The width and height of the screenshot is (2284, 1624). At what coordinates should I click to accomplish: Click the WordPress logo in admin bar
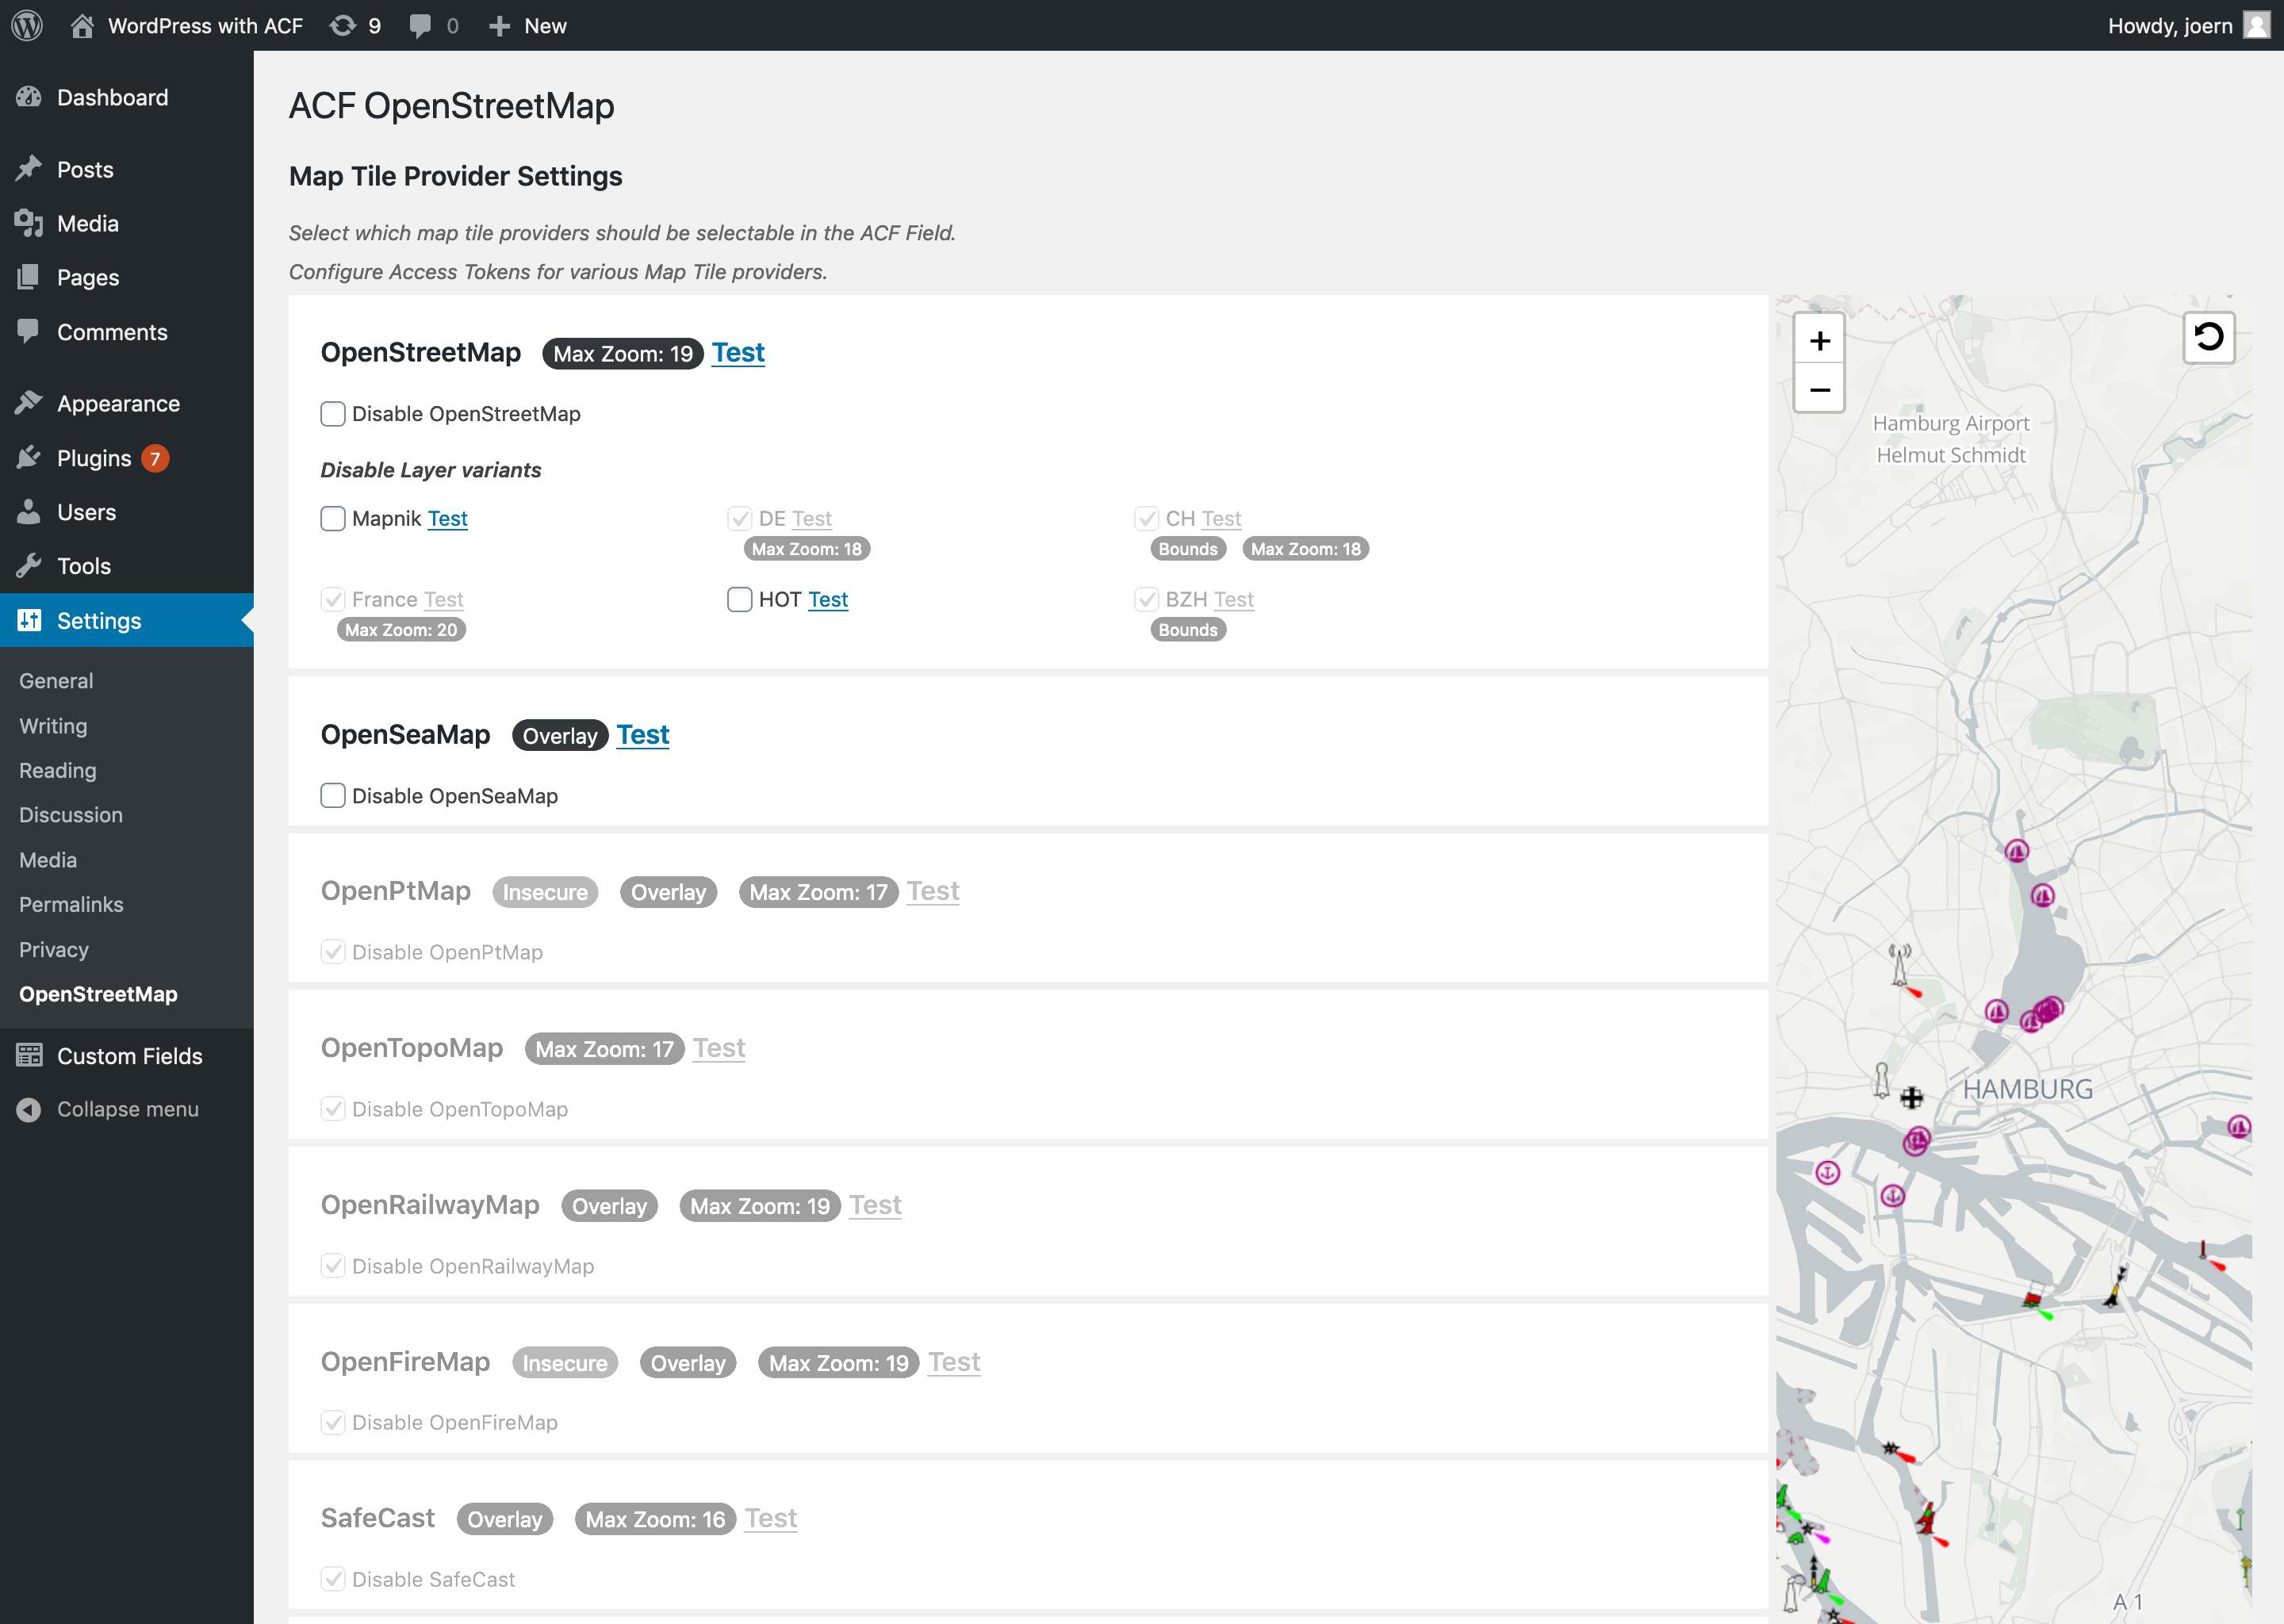click(27, 25)
